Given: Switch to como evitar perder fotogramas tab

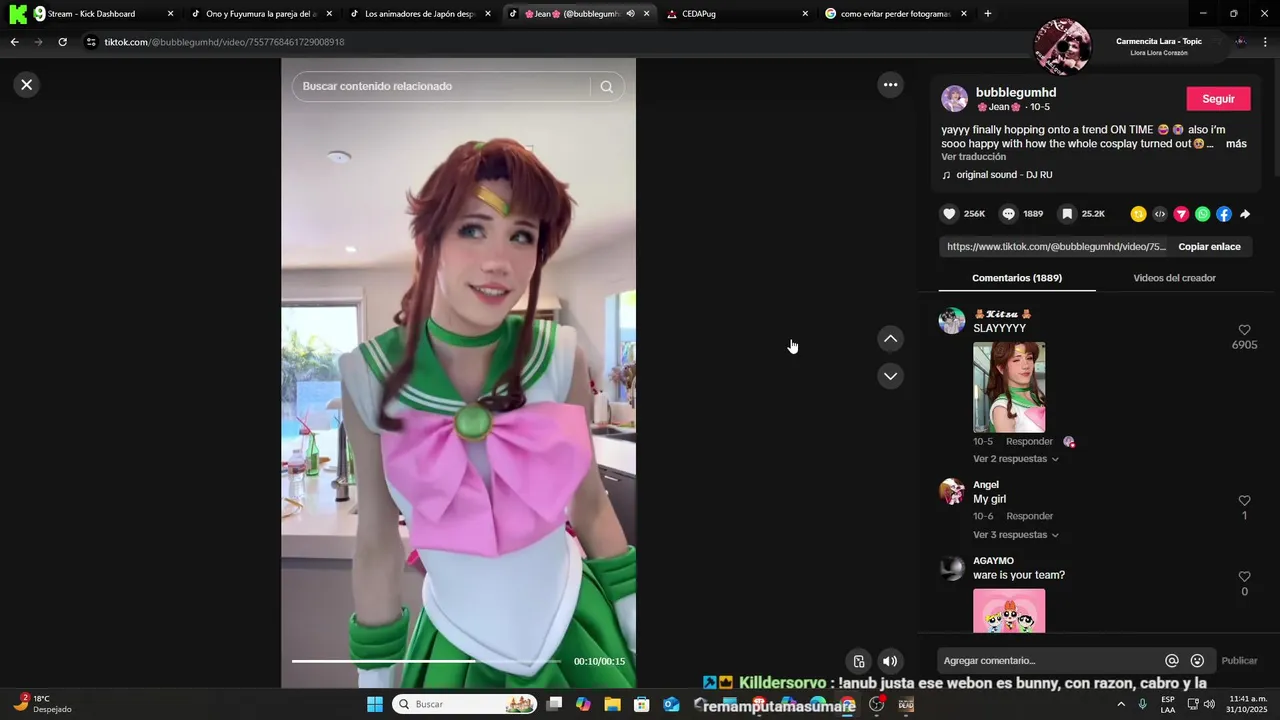Looking at the screenshot, I should pos(896,14).
